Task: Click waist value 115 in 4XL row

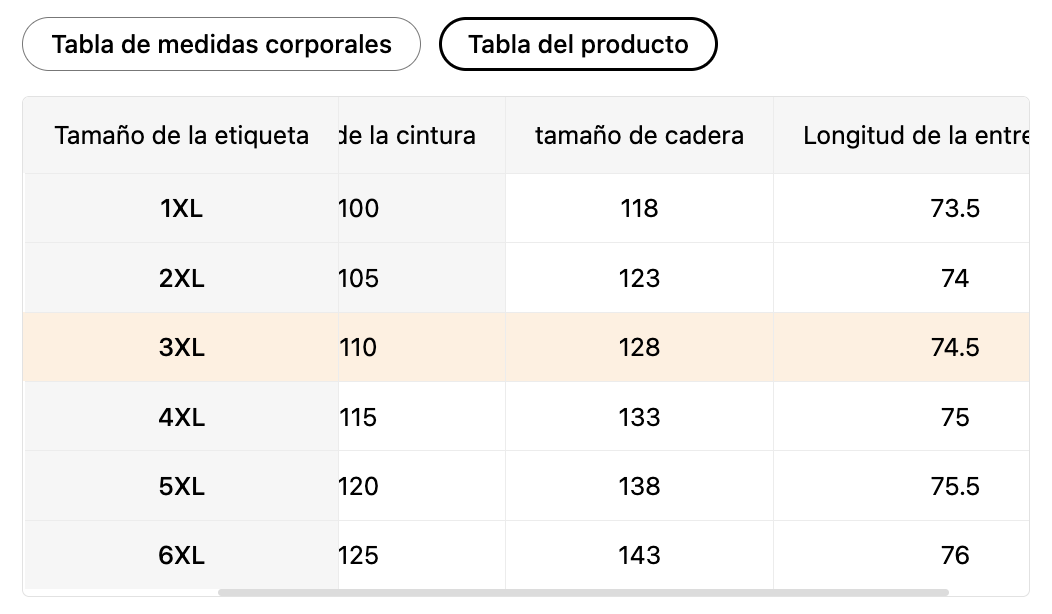Action: coord(359,417)
